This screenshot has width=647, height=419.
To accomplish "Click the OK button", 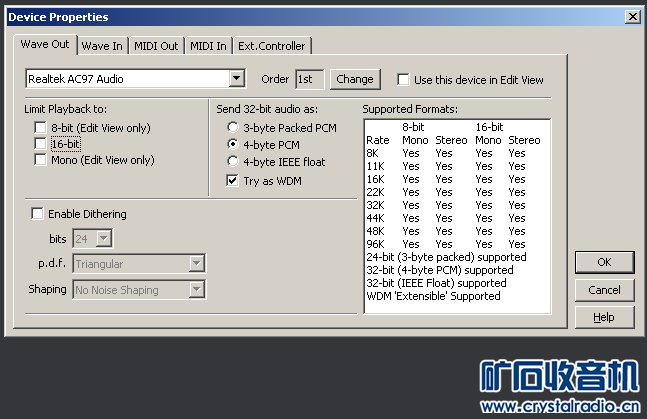I will pyautogui.click(x=604, y=262).
